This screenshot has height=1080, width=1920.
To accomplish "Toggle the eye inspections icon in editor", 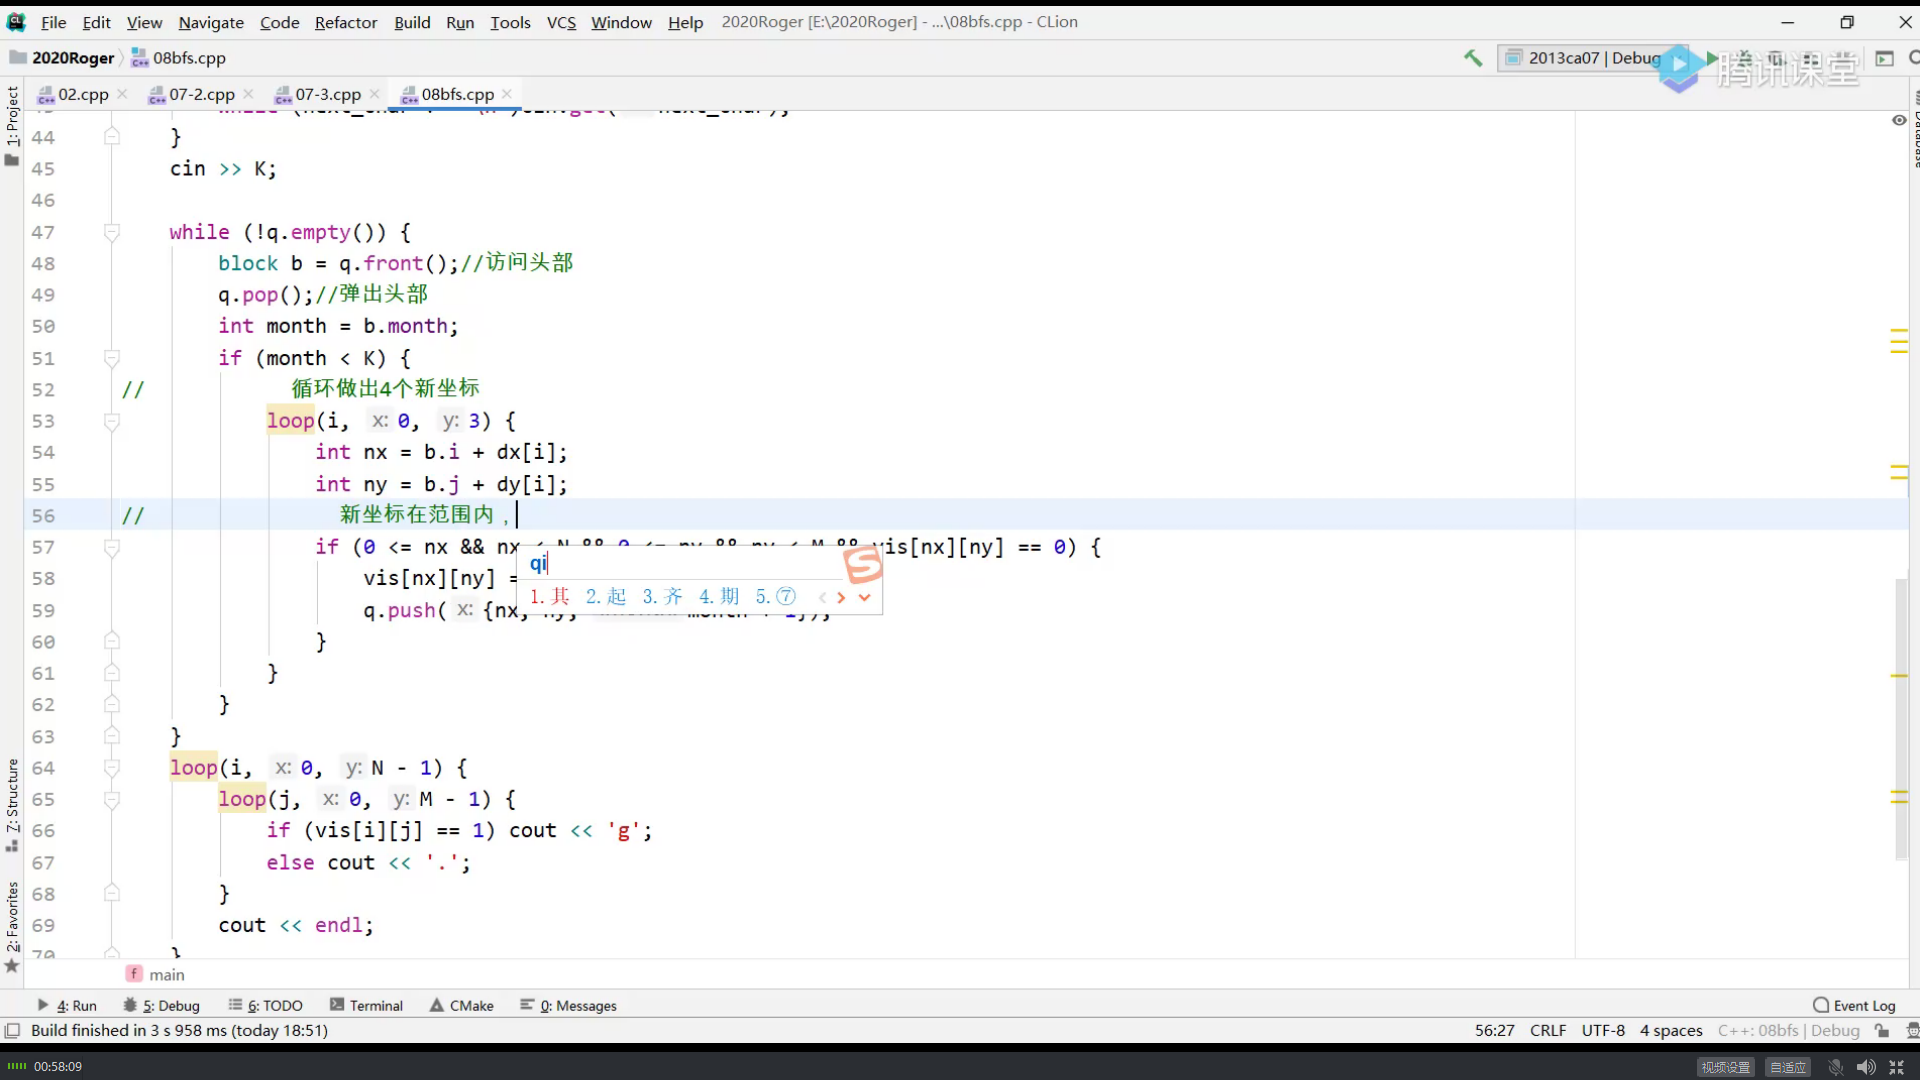I will (1898, 120).
